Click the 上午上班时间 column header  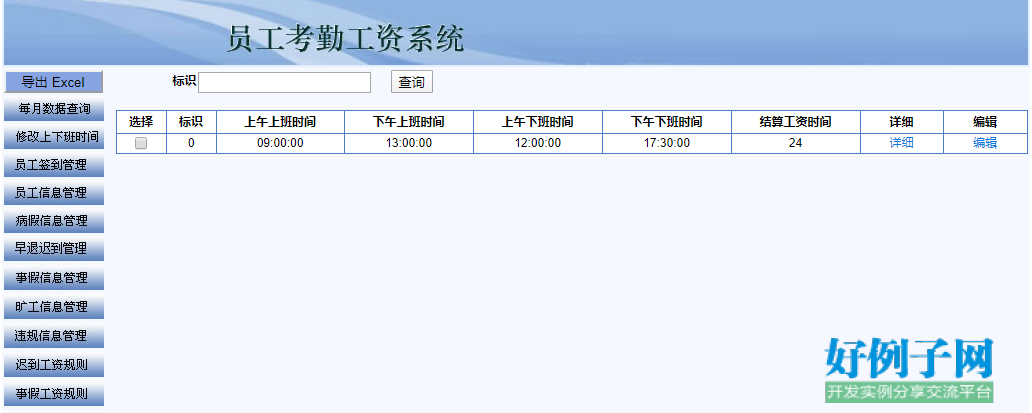280,122
